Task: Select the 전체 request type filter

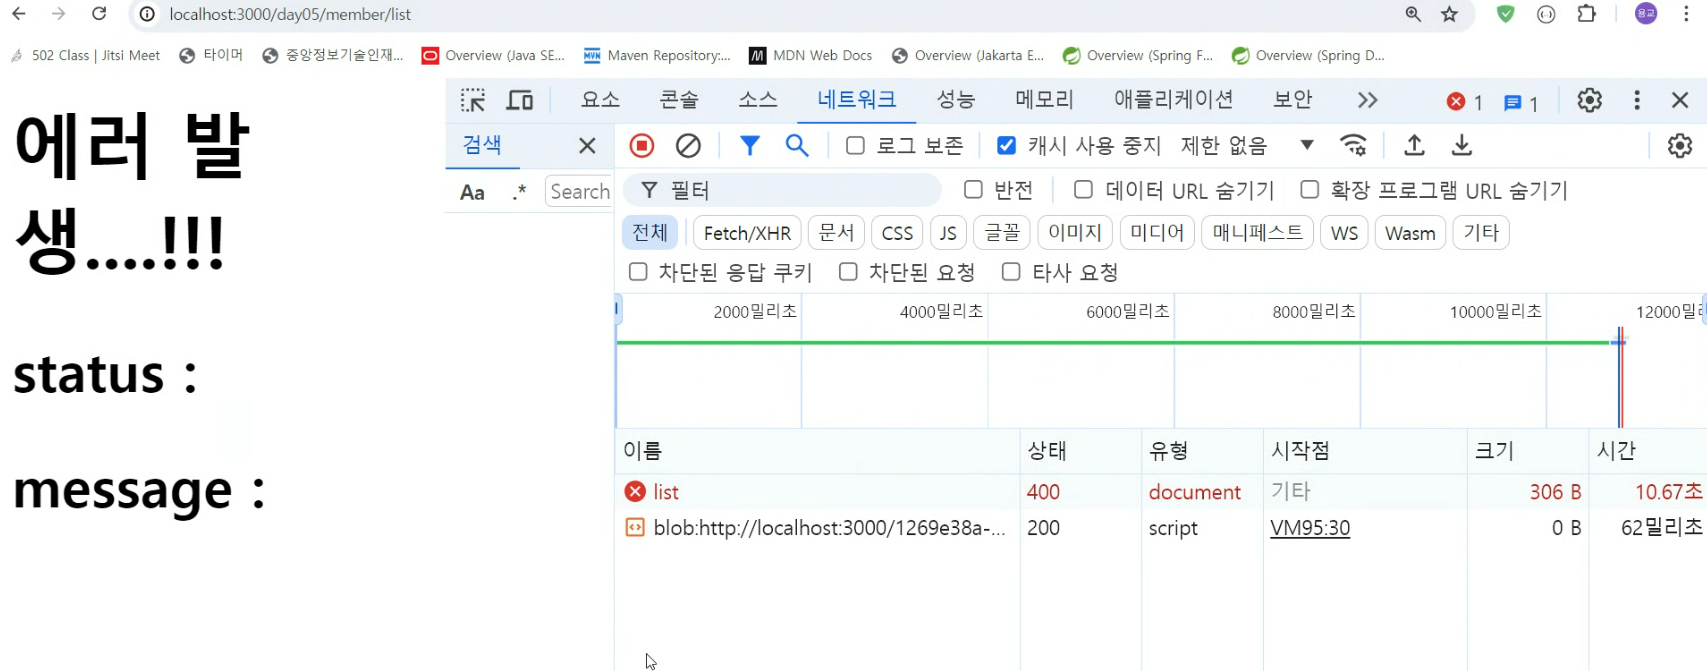Action: (x=650, y=233)
